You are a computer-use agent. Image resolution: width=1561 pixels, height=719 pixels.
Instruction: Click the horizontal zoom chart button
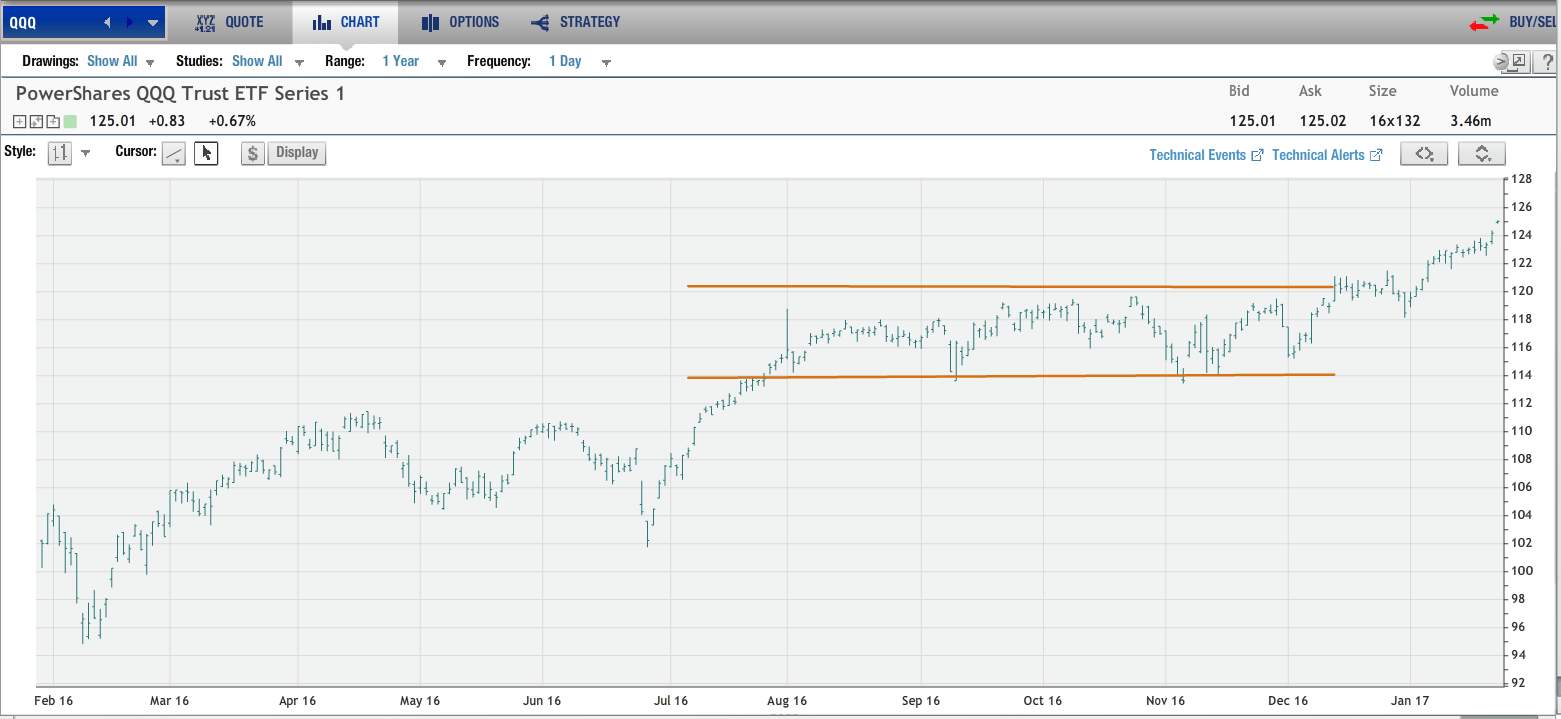pyautogui.click(x=1424, y=154)
